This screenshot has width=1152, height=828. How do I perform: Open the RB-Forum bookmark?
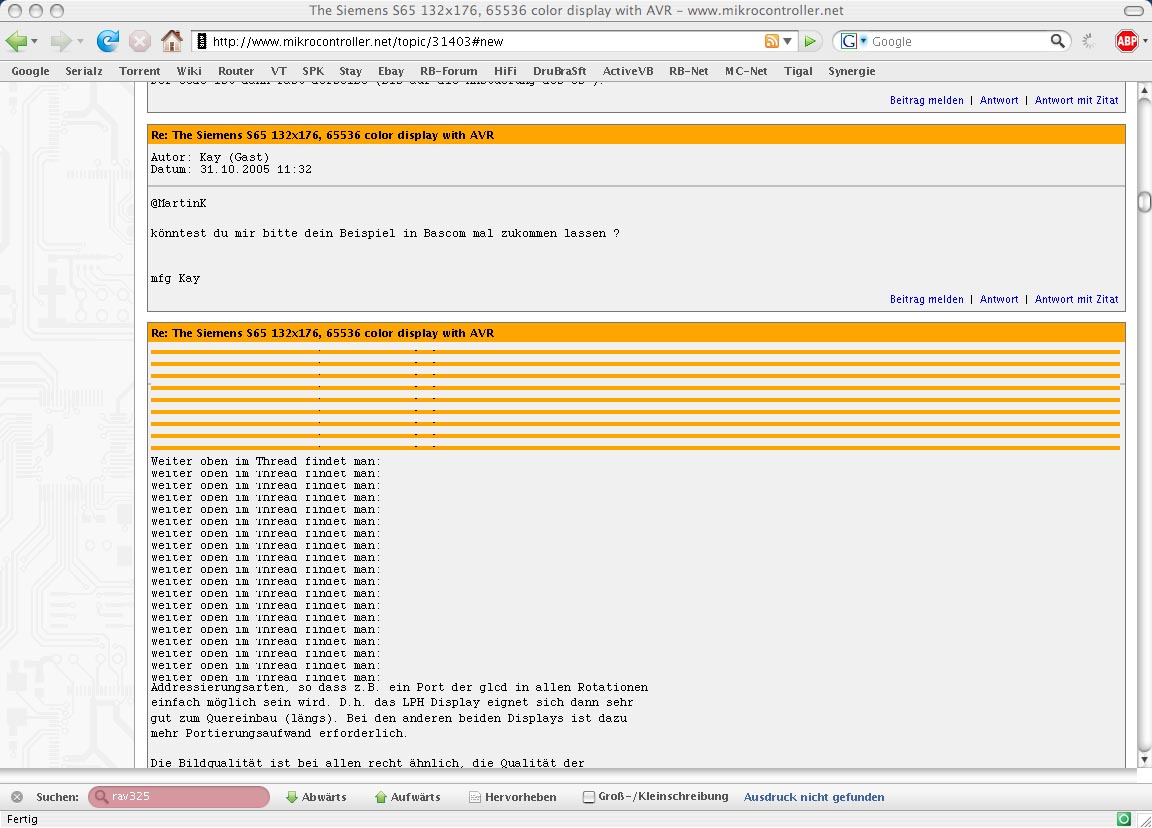(x=449, y=71)
